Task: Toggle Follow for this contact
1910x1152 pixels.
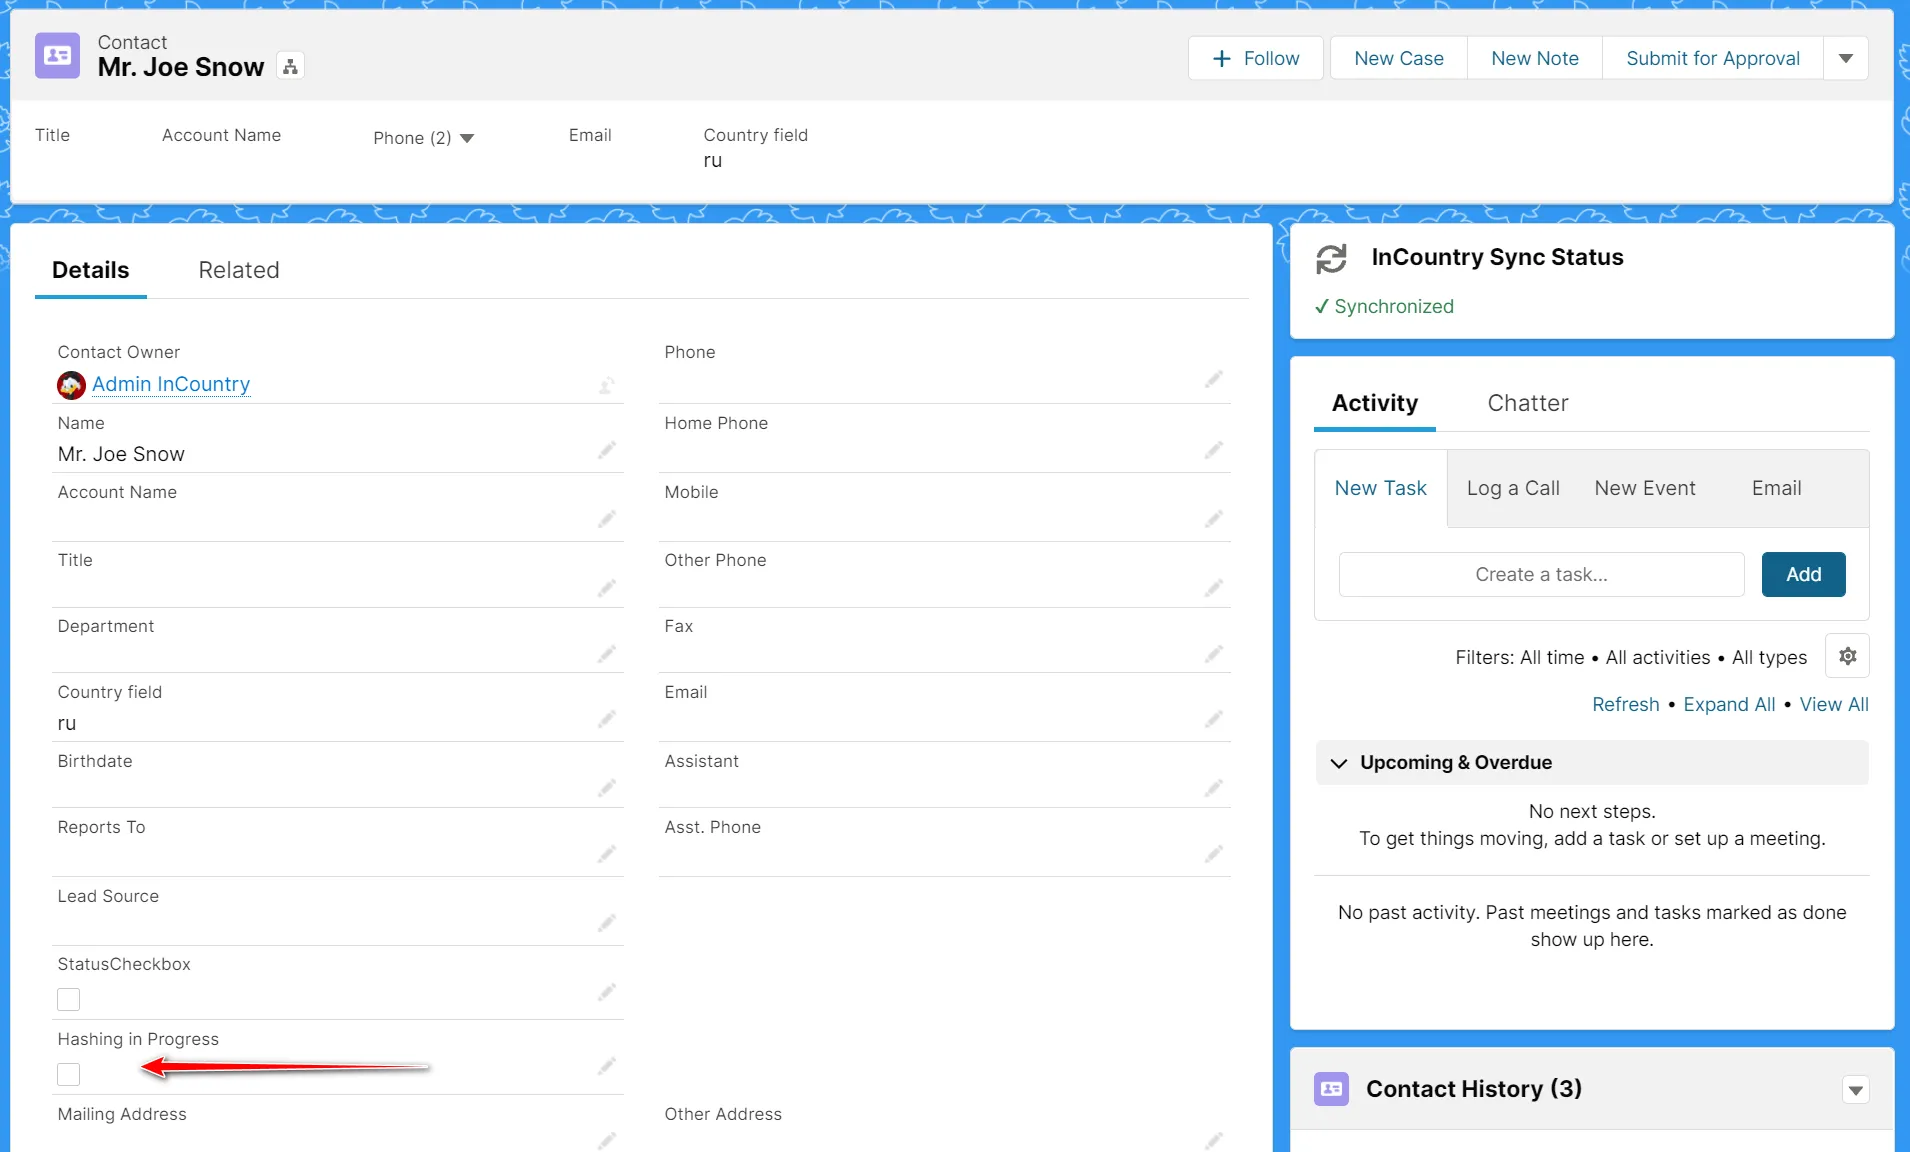Action: click(1255, 58)
